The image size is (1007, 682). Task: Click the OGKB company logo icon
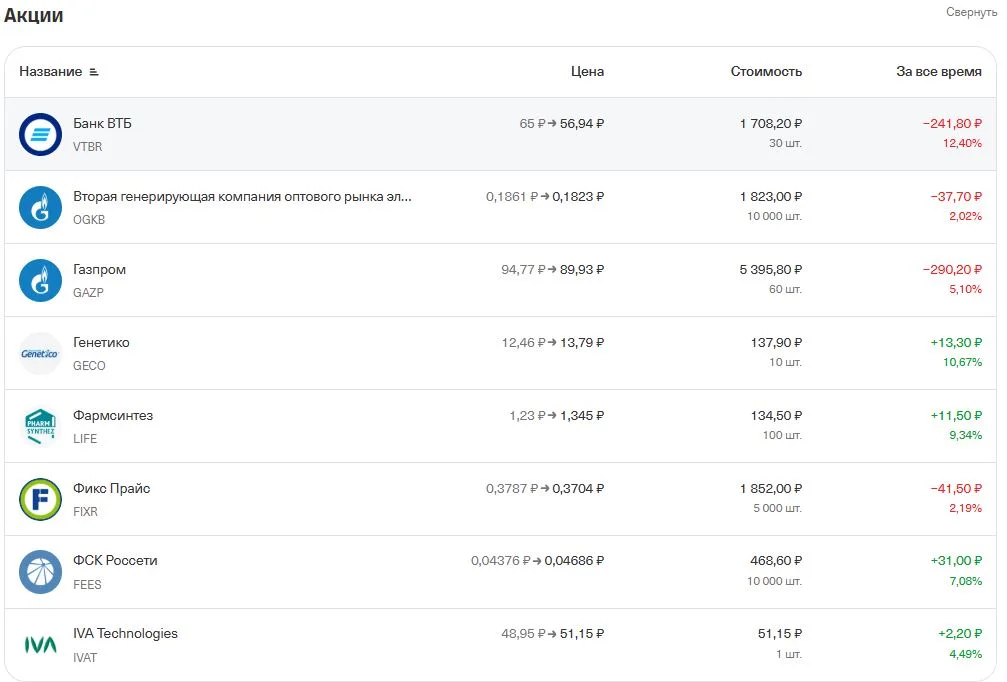coord(40,207)
